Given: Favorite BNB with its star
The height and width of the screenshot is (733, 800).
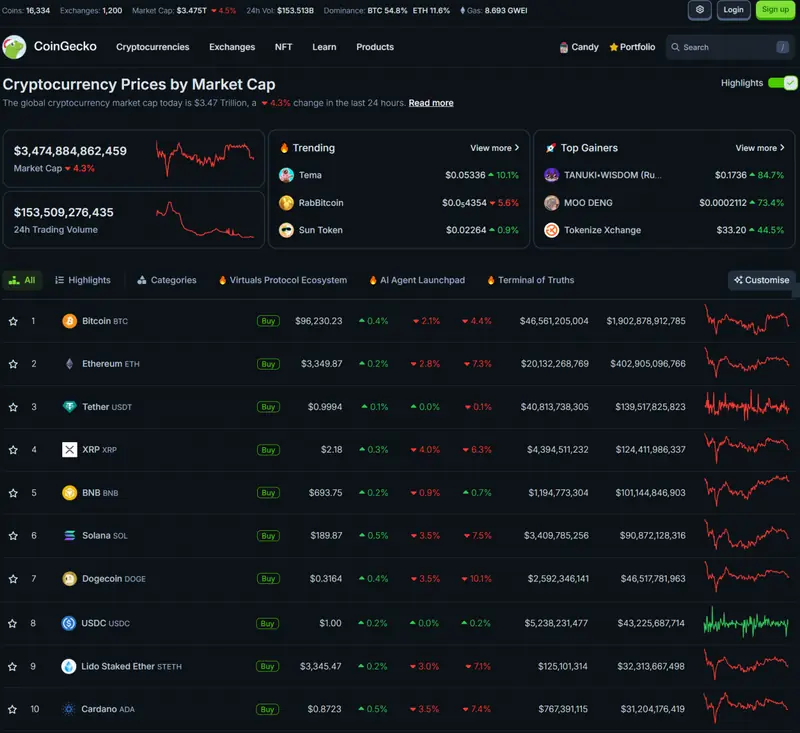Looking at the screenshot, I should [13, 493].
